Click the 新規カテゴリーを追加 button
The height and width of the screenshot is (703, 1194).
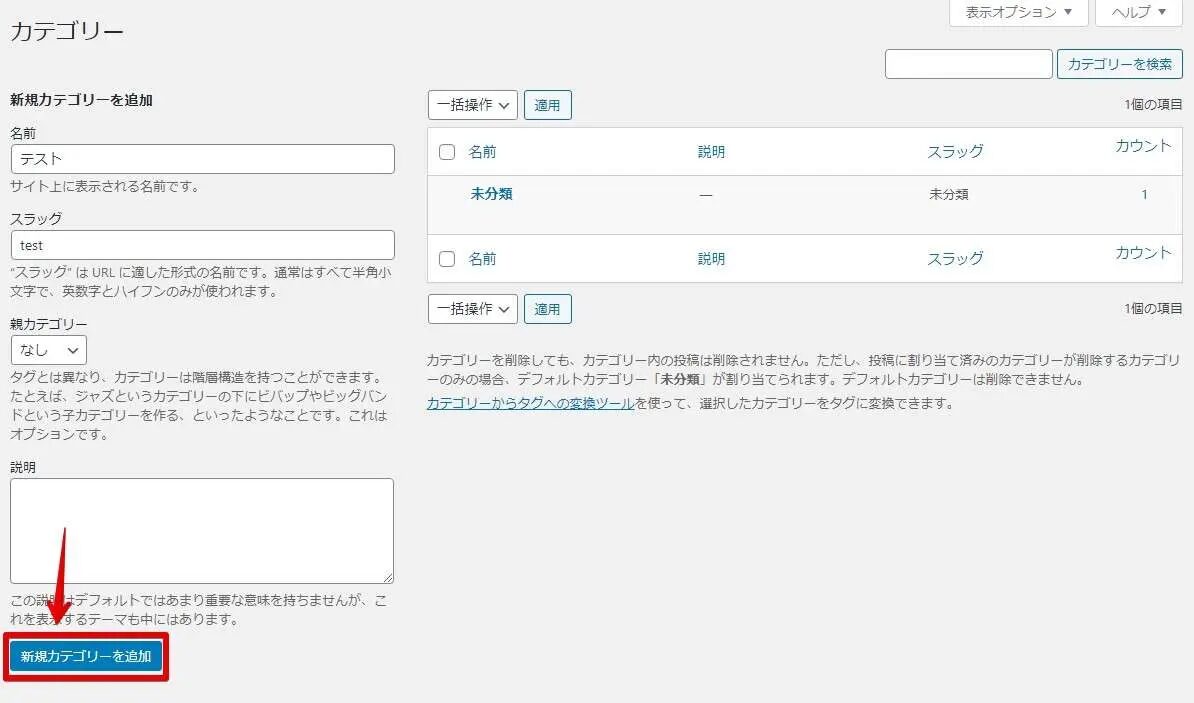pyautogui.click(x=86, y=656)
